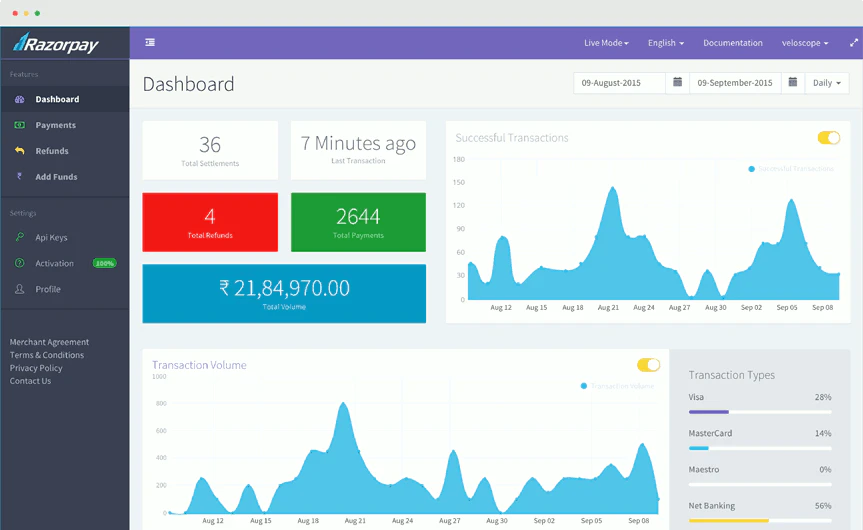This screenshot has height=530, width=863.
Task: Click the fullscreen expand arrows icon
Action: 854,42
